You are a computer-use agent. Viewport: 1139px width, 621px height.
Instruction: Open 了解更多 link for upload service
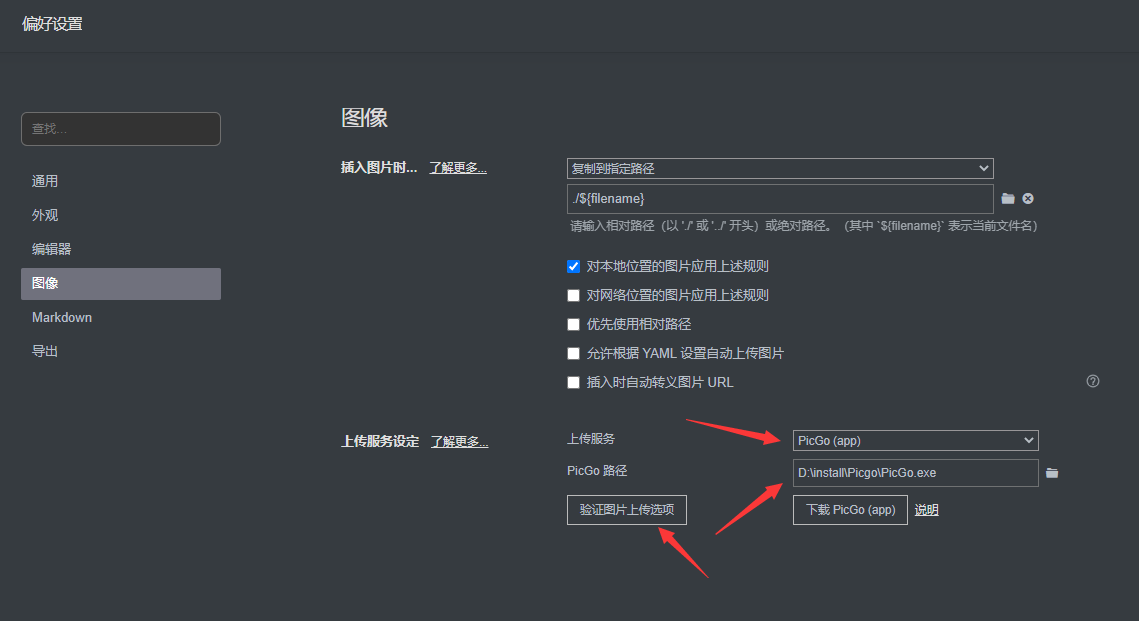(x=459, y=442)
